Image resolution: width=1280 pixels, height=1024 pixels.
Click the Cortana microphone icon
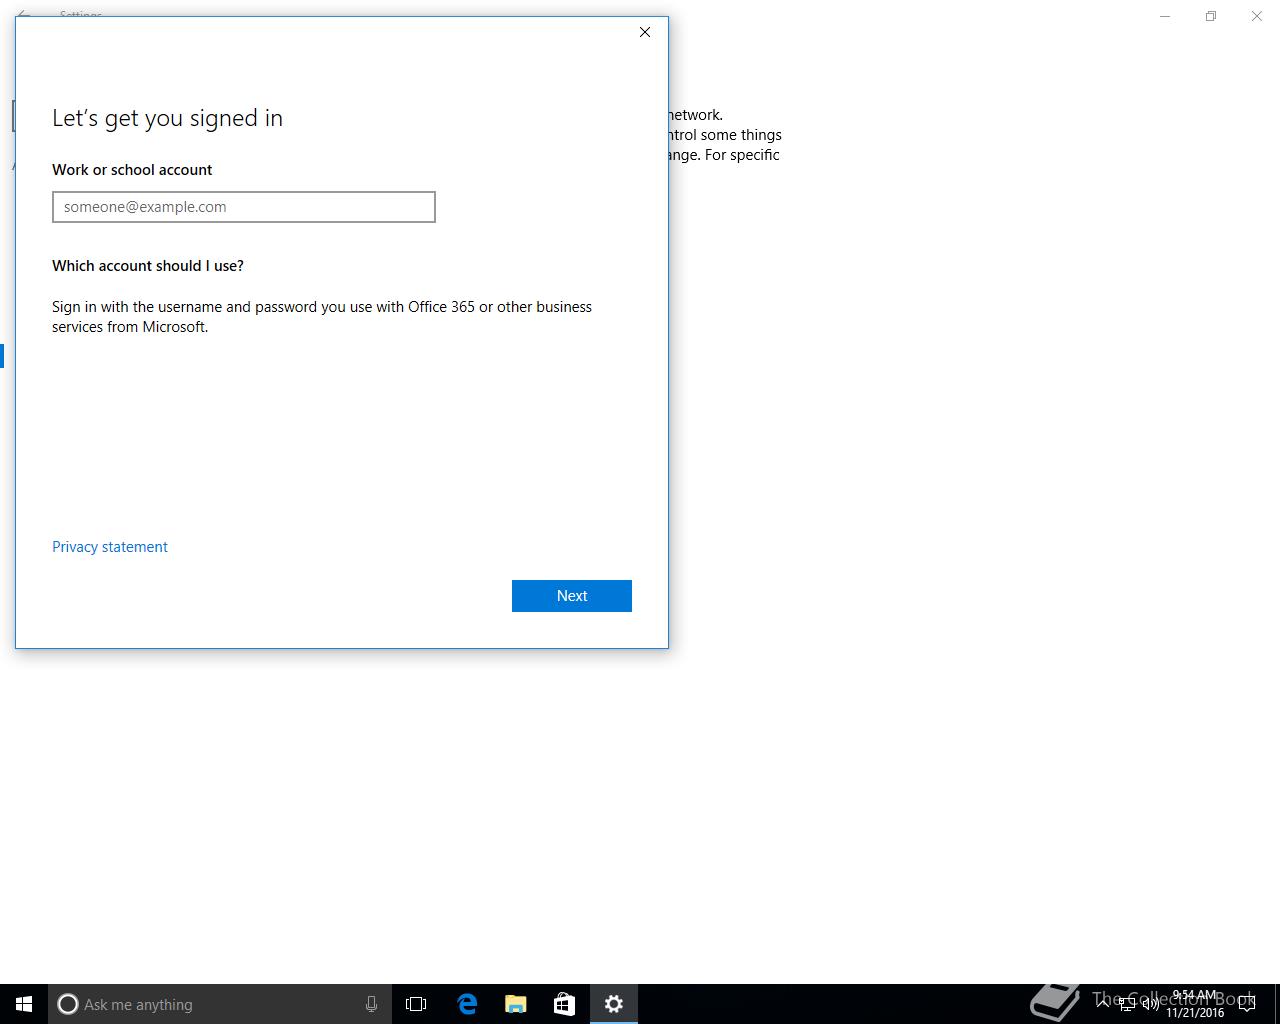pos(371,1004)
